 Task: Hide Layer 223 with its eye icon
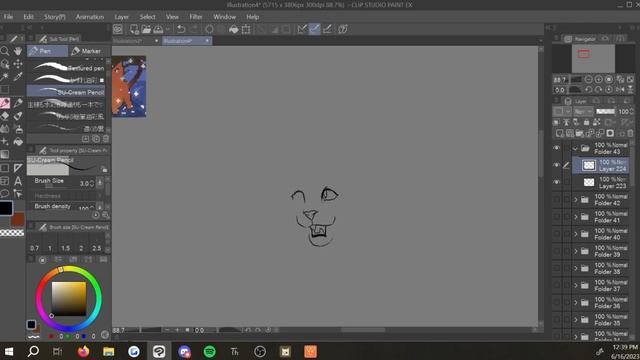pyautogui.click(x=556, y=182)
